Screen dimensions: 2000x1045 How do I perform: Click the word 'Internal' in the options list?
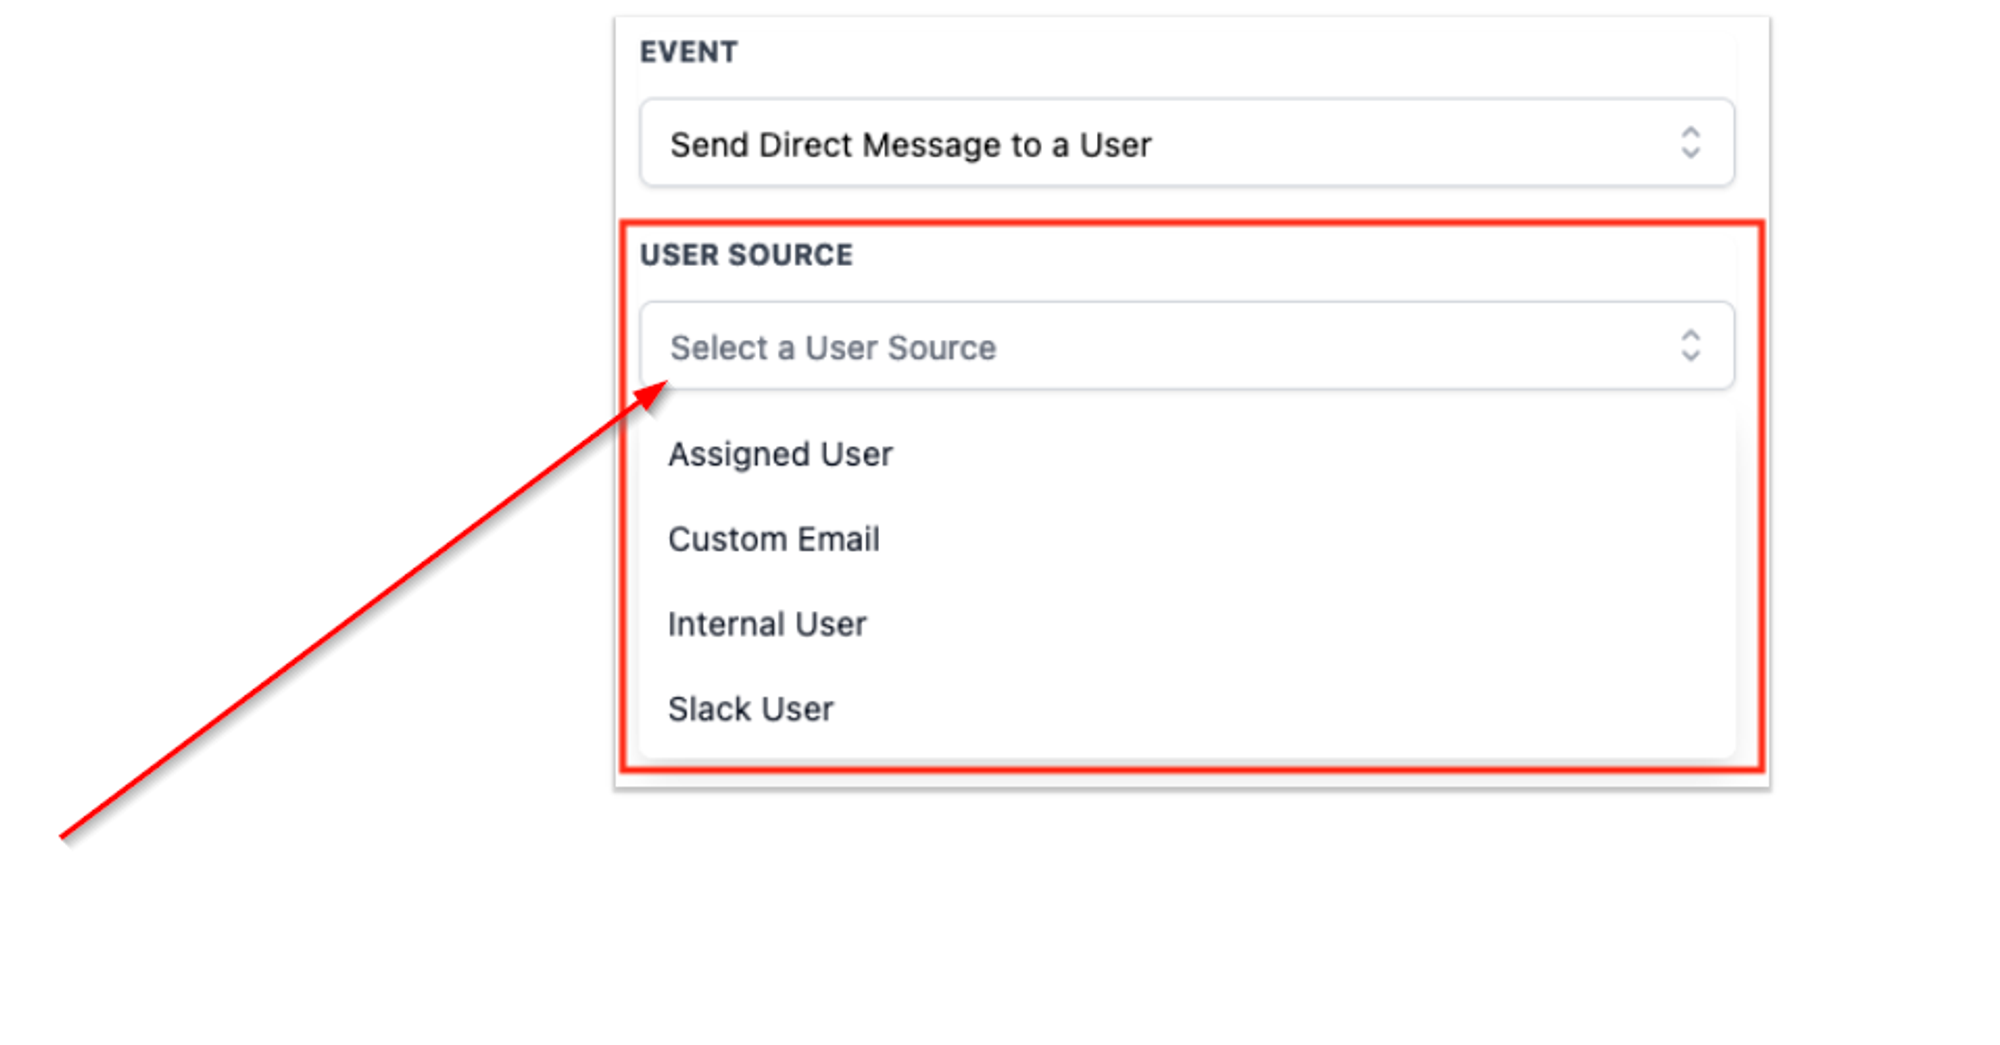point(726,624)
